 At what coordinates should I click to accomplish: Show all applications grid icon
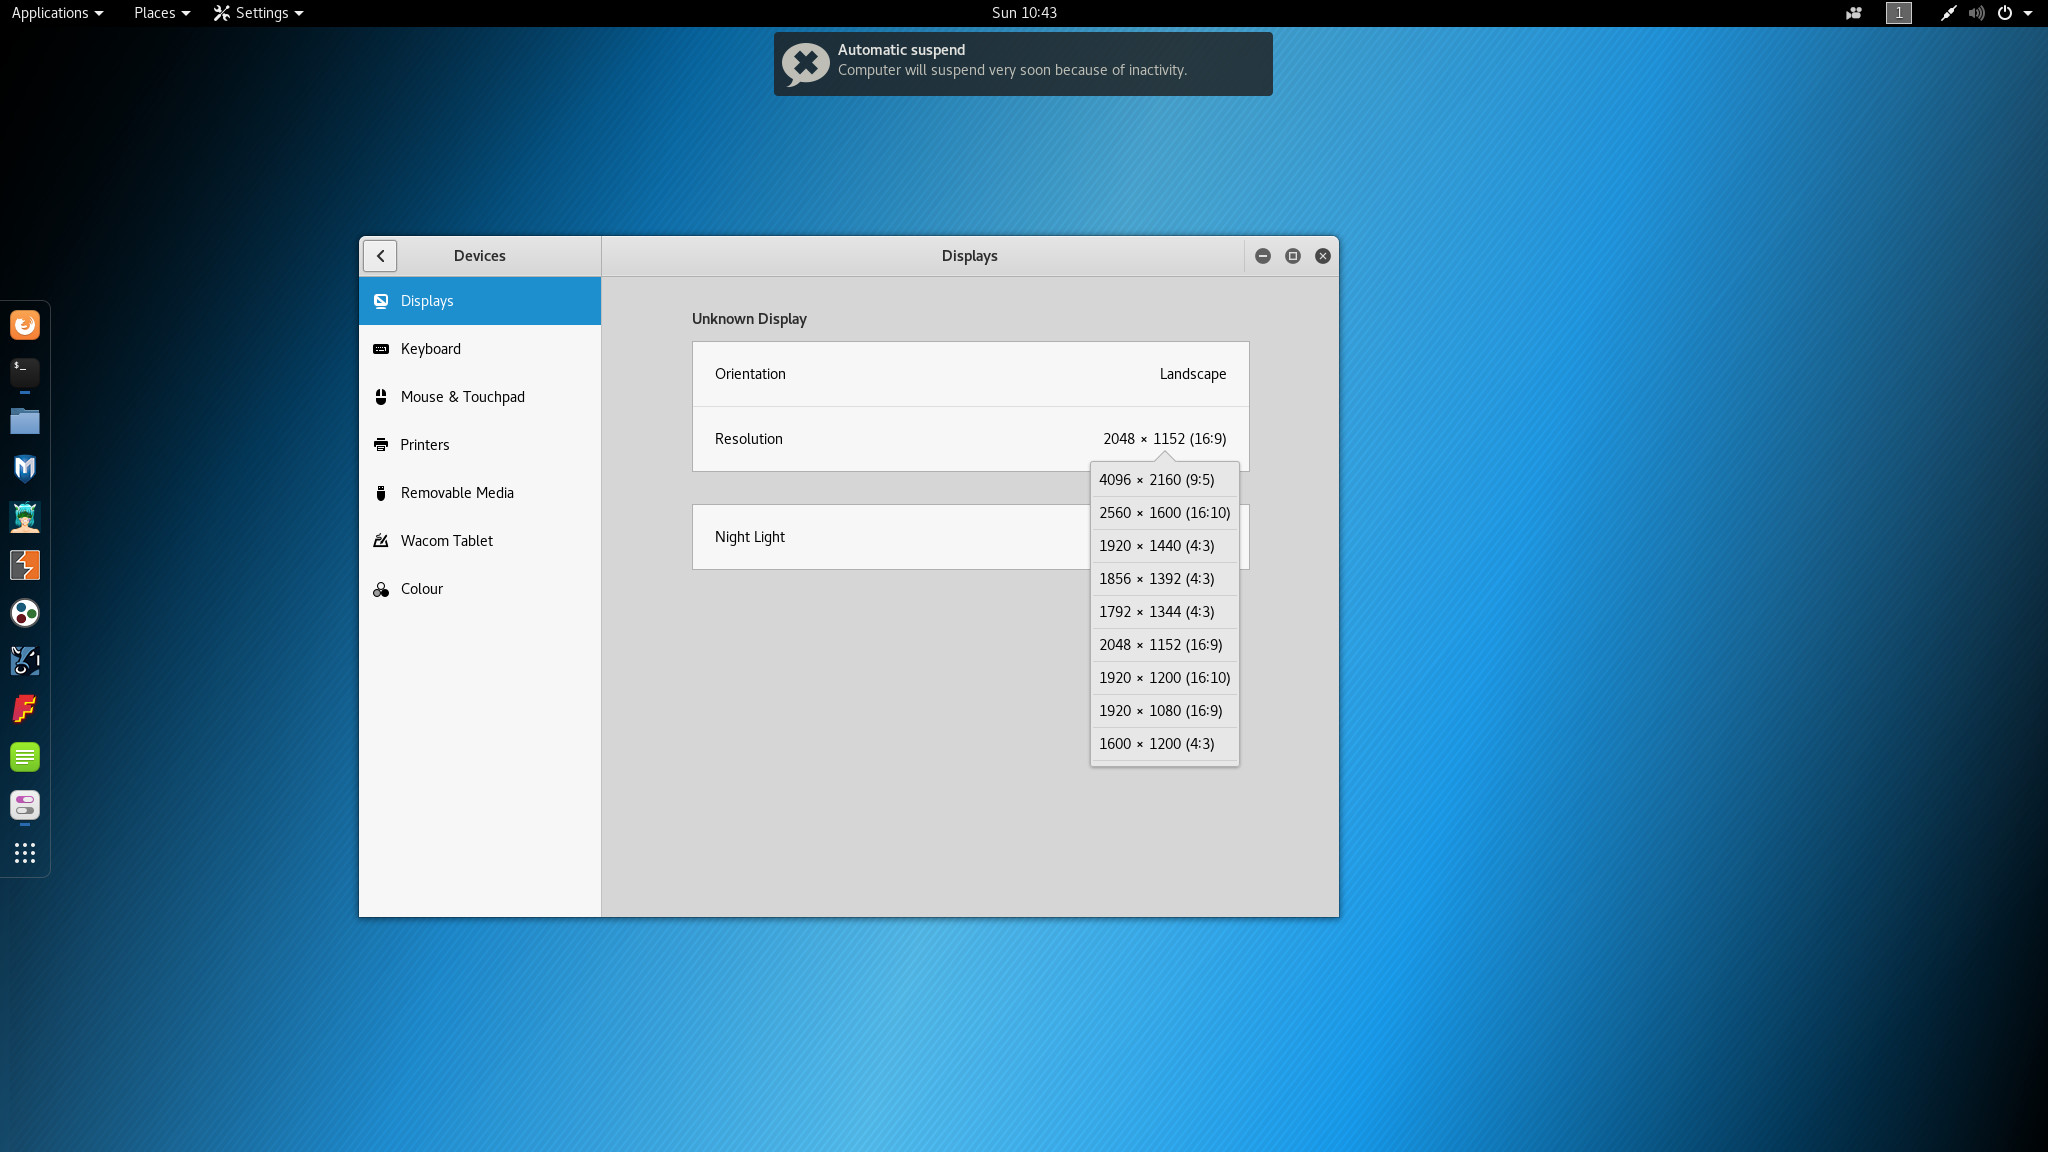25,853
